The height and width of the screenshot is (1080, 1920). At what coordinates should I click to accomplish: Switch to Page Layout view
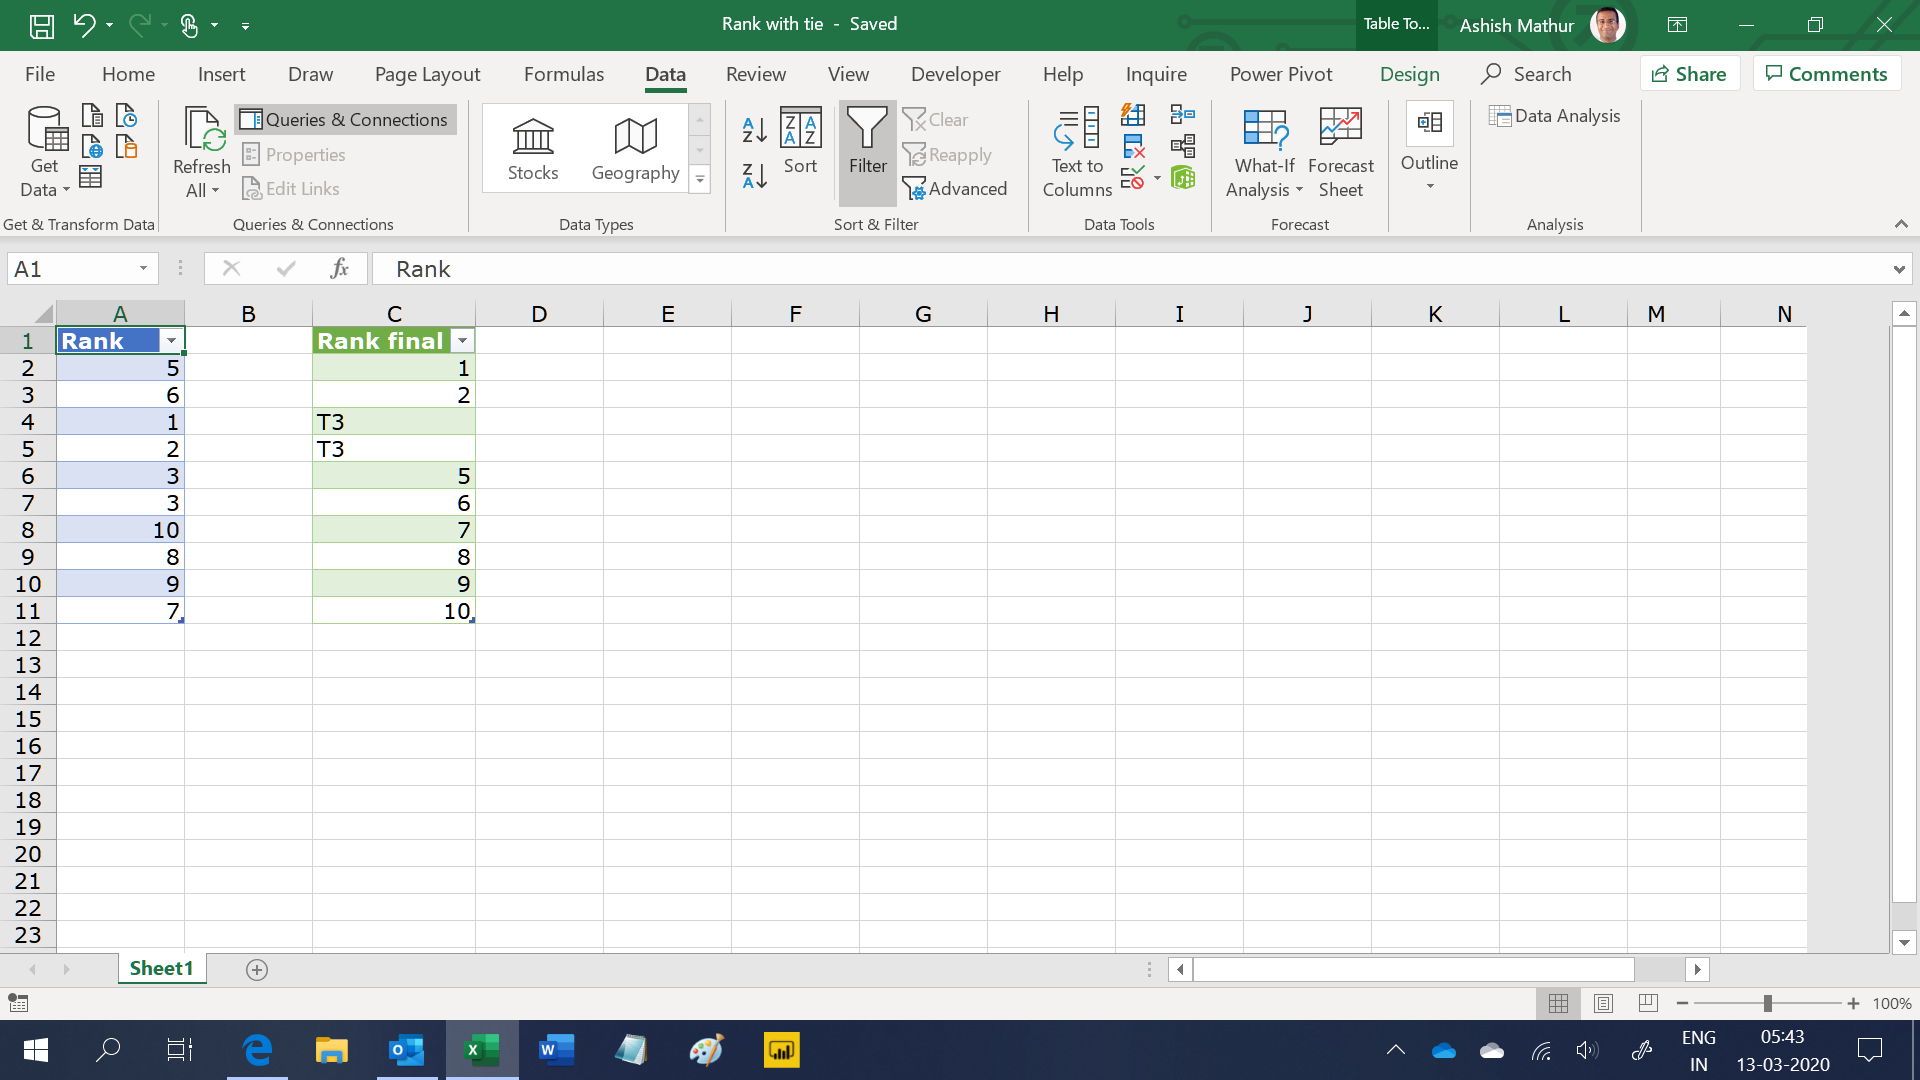pos(1603,1003)
